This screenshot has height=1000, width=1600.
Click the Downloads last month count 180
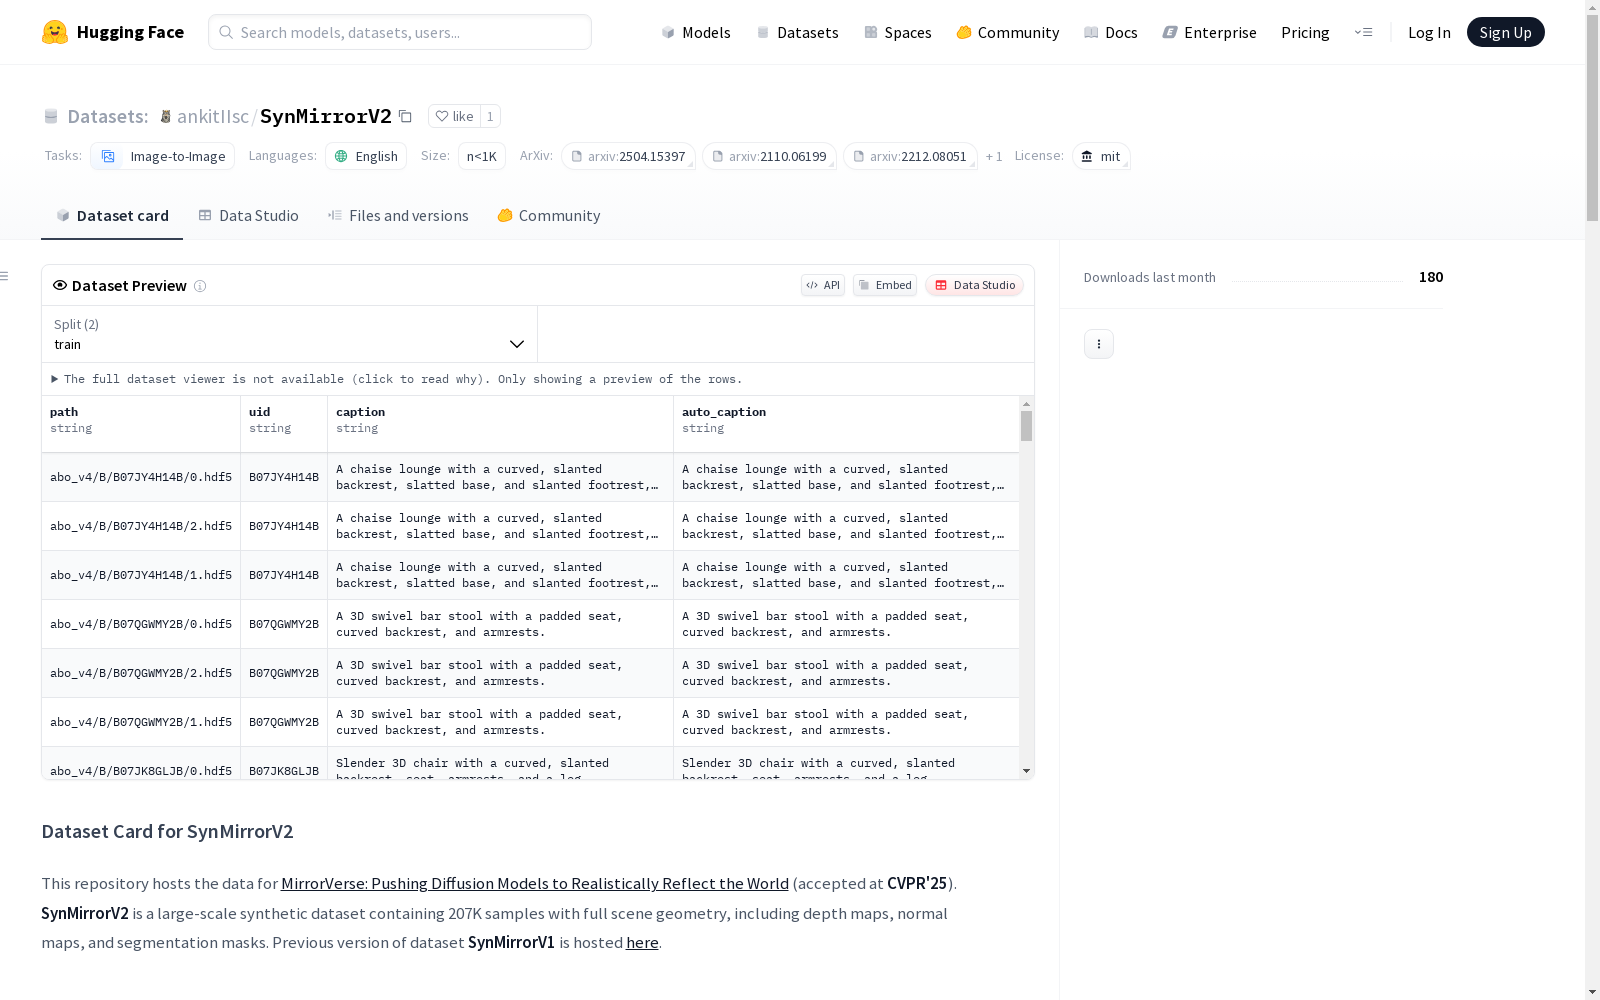click(x=1431, y=277)
